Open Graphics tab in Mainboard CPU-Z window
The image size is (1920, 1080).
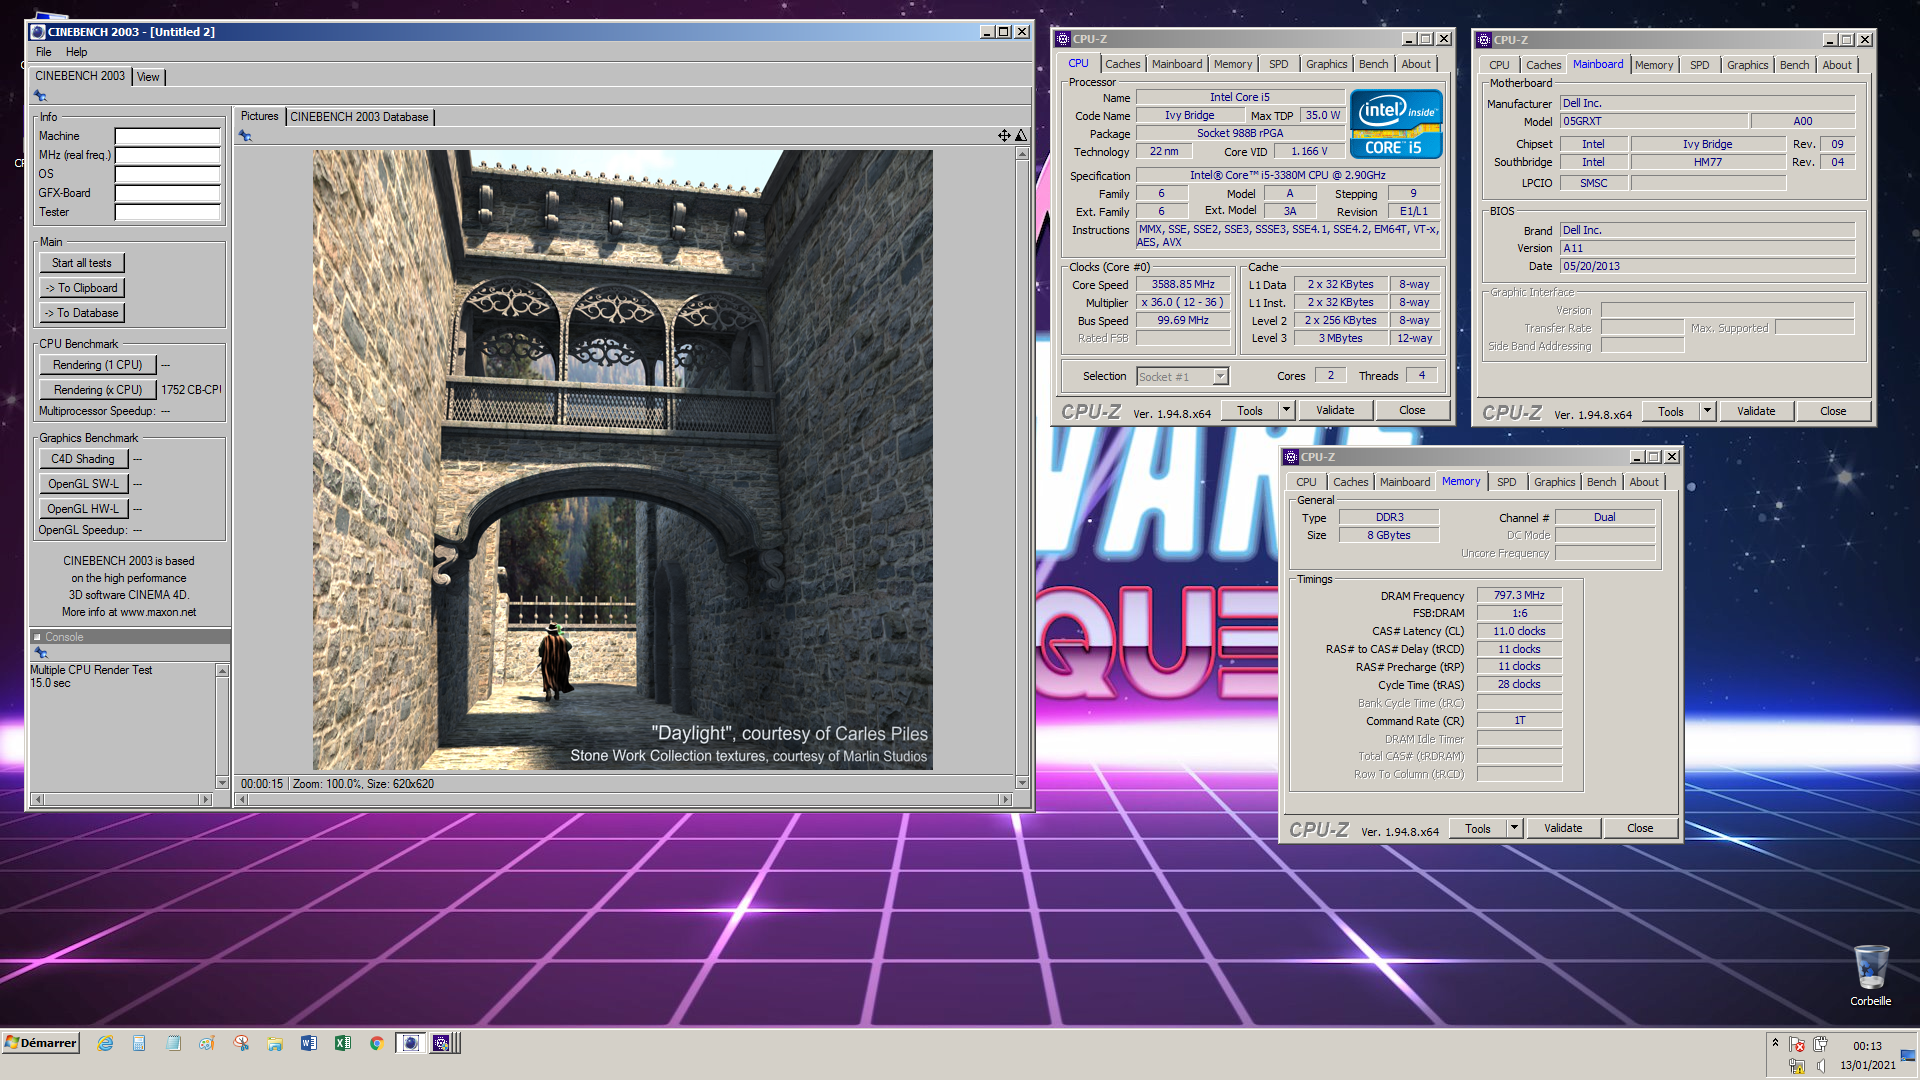point(1747,65)
